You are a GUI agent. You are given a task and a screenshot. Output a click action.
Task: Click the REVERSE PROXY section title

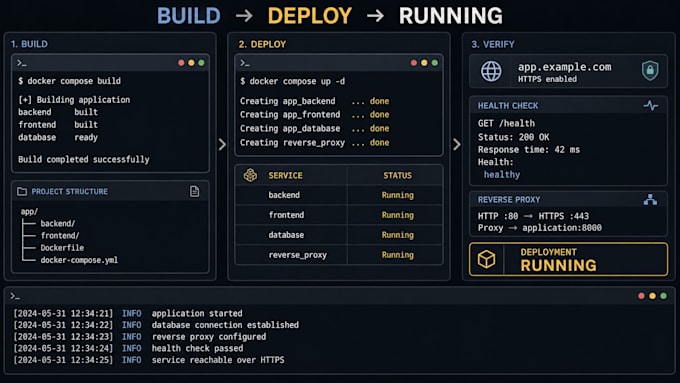(x=509, y=200)
